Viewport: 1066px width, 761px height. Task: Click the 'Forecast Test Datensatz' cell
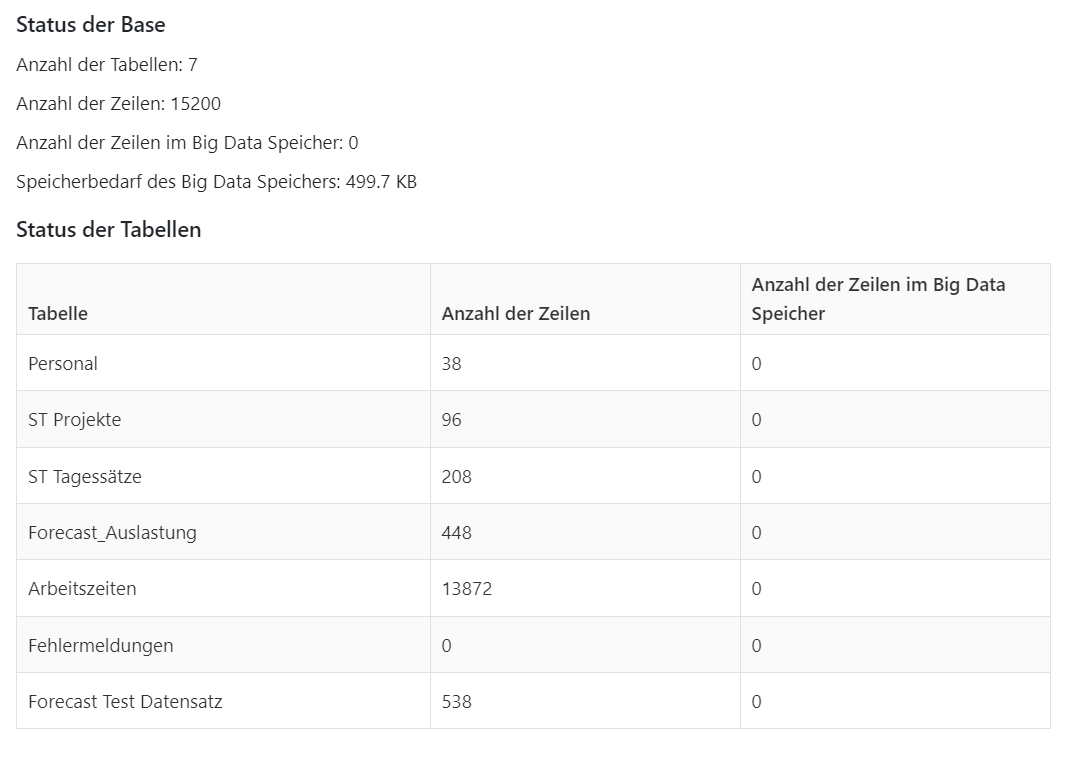click(x=125, y=702)
